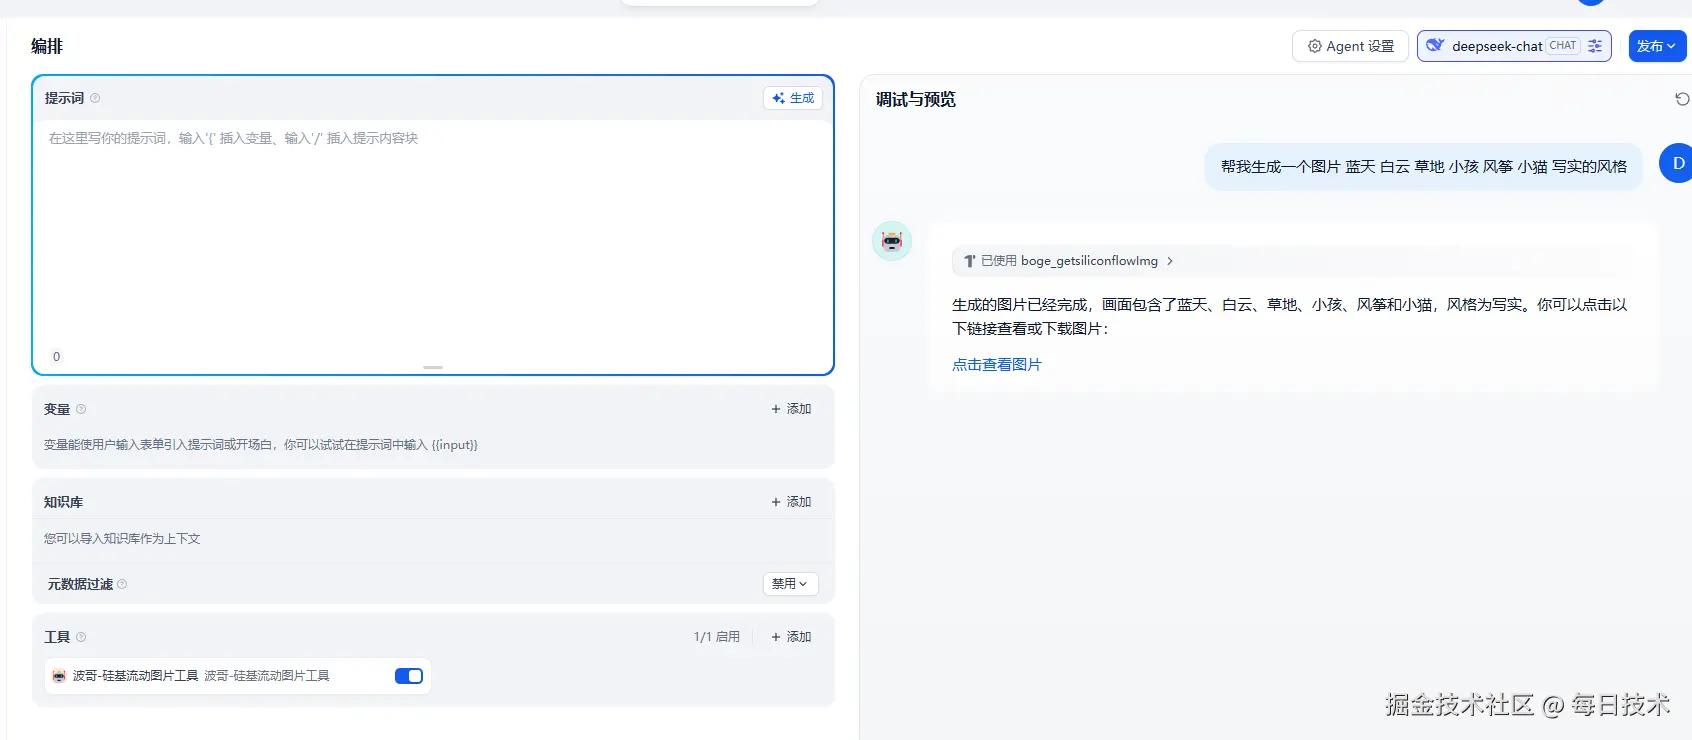Click the variable description hint text

(261, 445)
